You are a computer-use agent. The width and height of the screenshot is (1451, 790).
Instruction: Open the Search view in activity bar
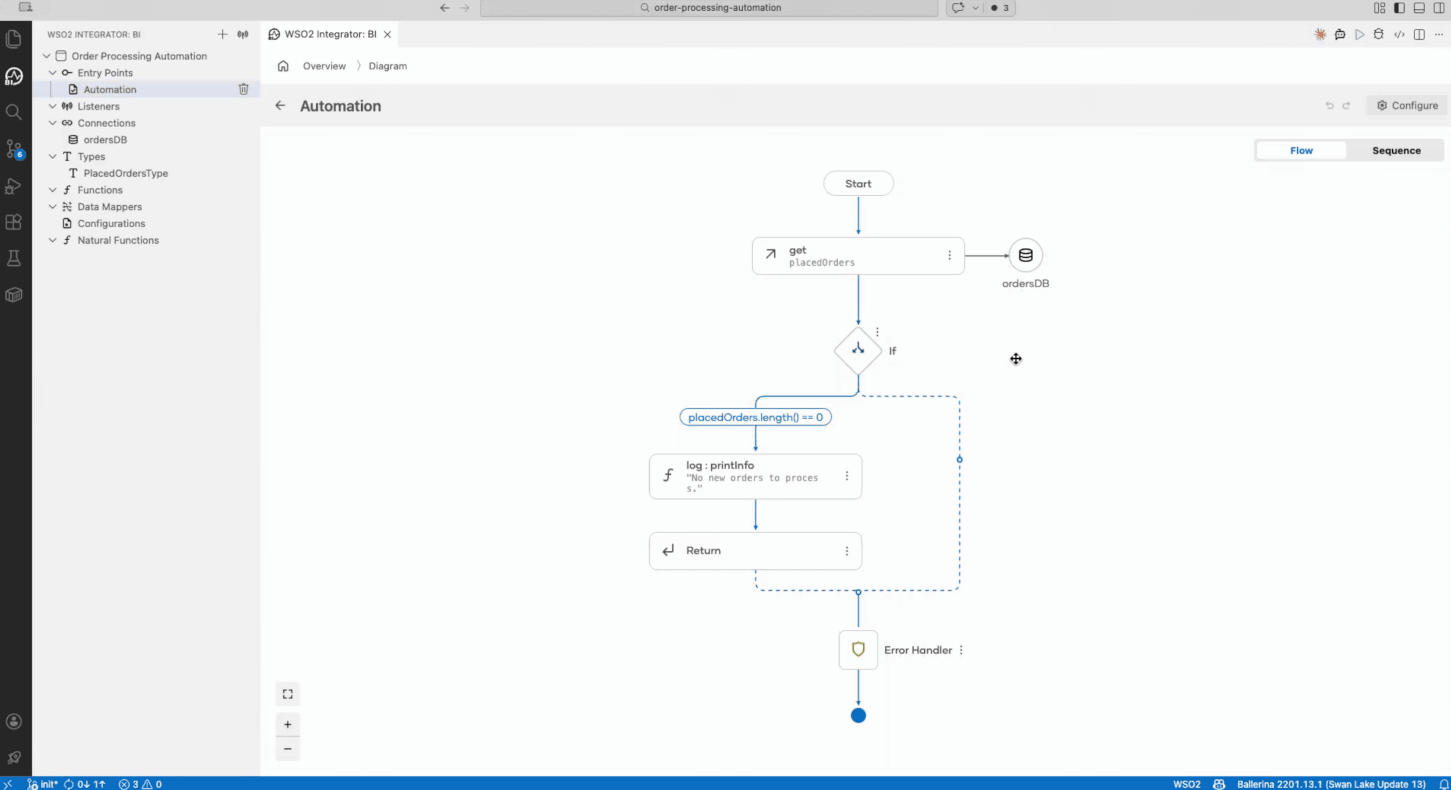click(x=14, y=112)
